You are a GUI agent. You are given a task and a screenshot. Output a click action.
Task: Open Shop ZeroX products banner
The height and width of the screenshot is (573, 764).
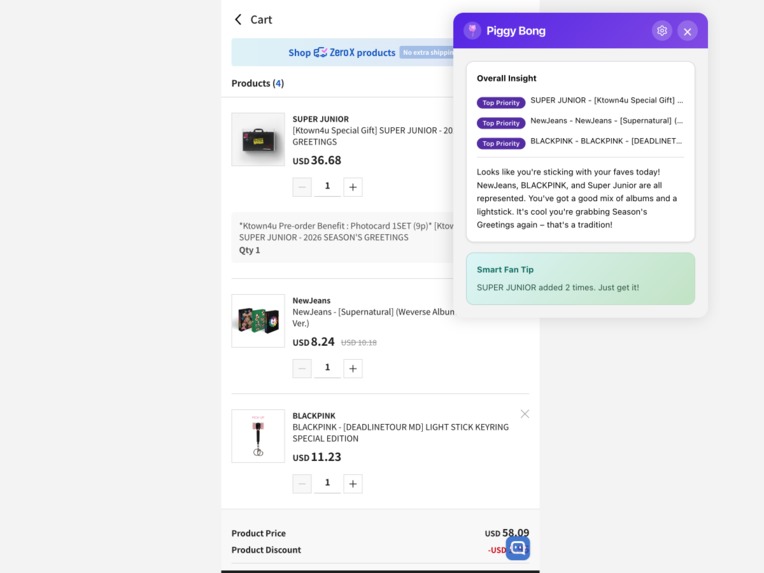point(342,52)
